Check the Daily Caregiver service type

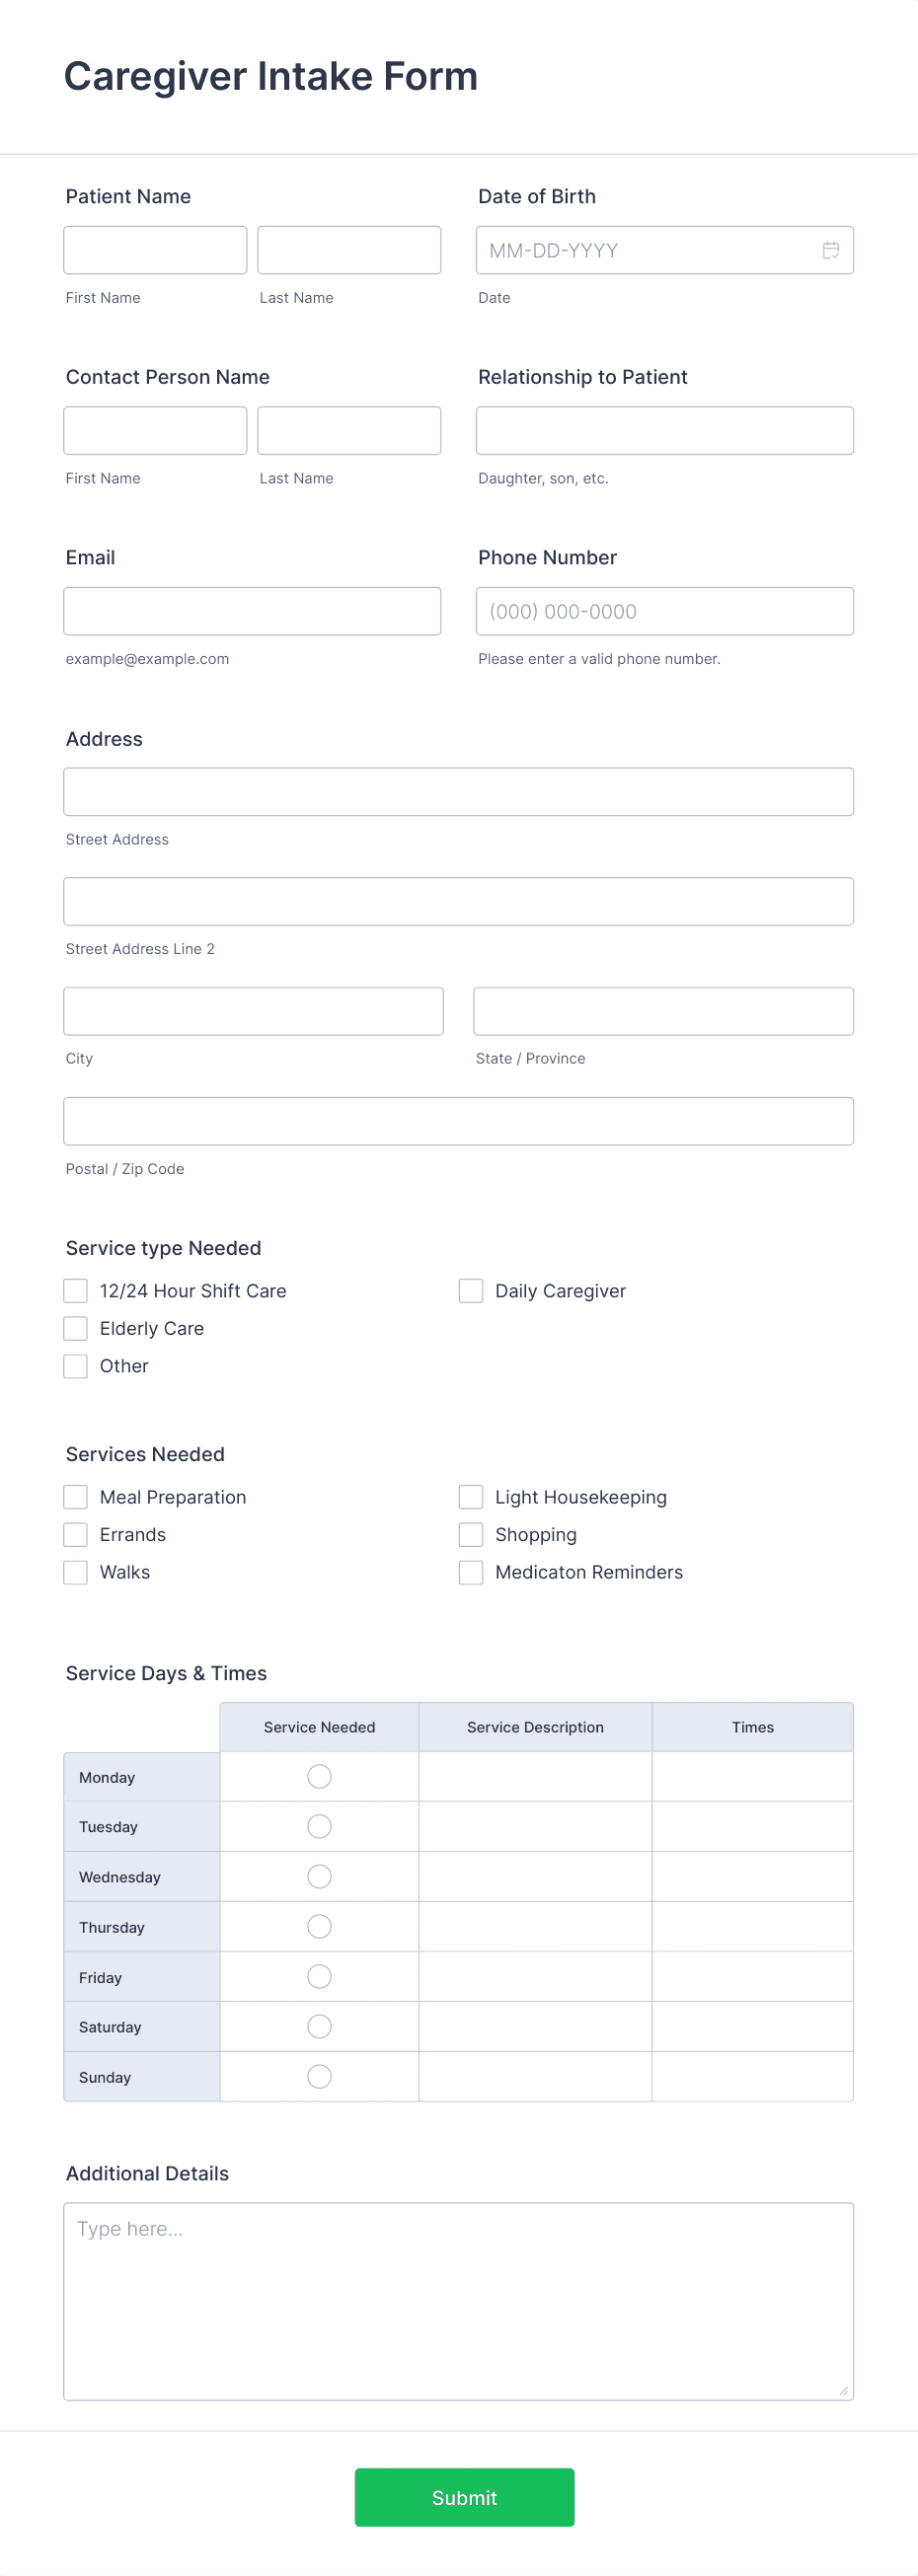471,1290
